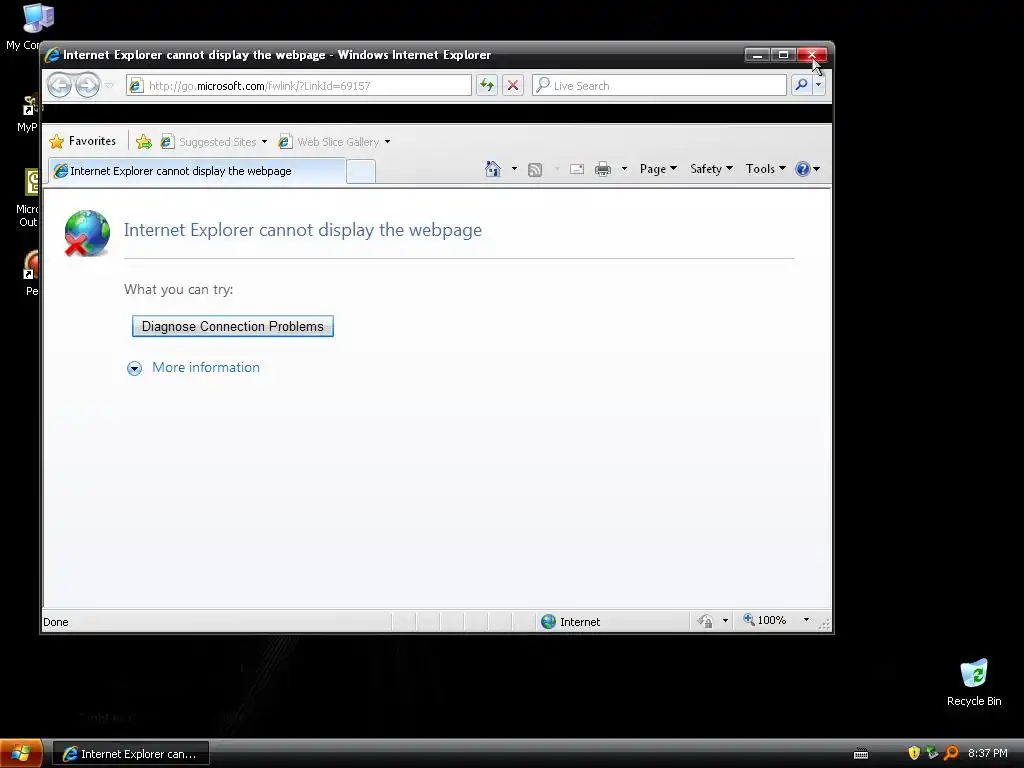Open the Page menu
The image size is (1024, 768).
tap(658, 169)
